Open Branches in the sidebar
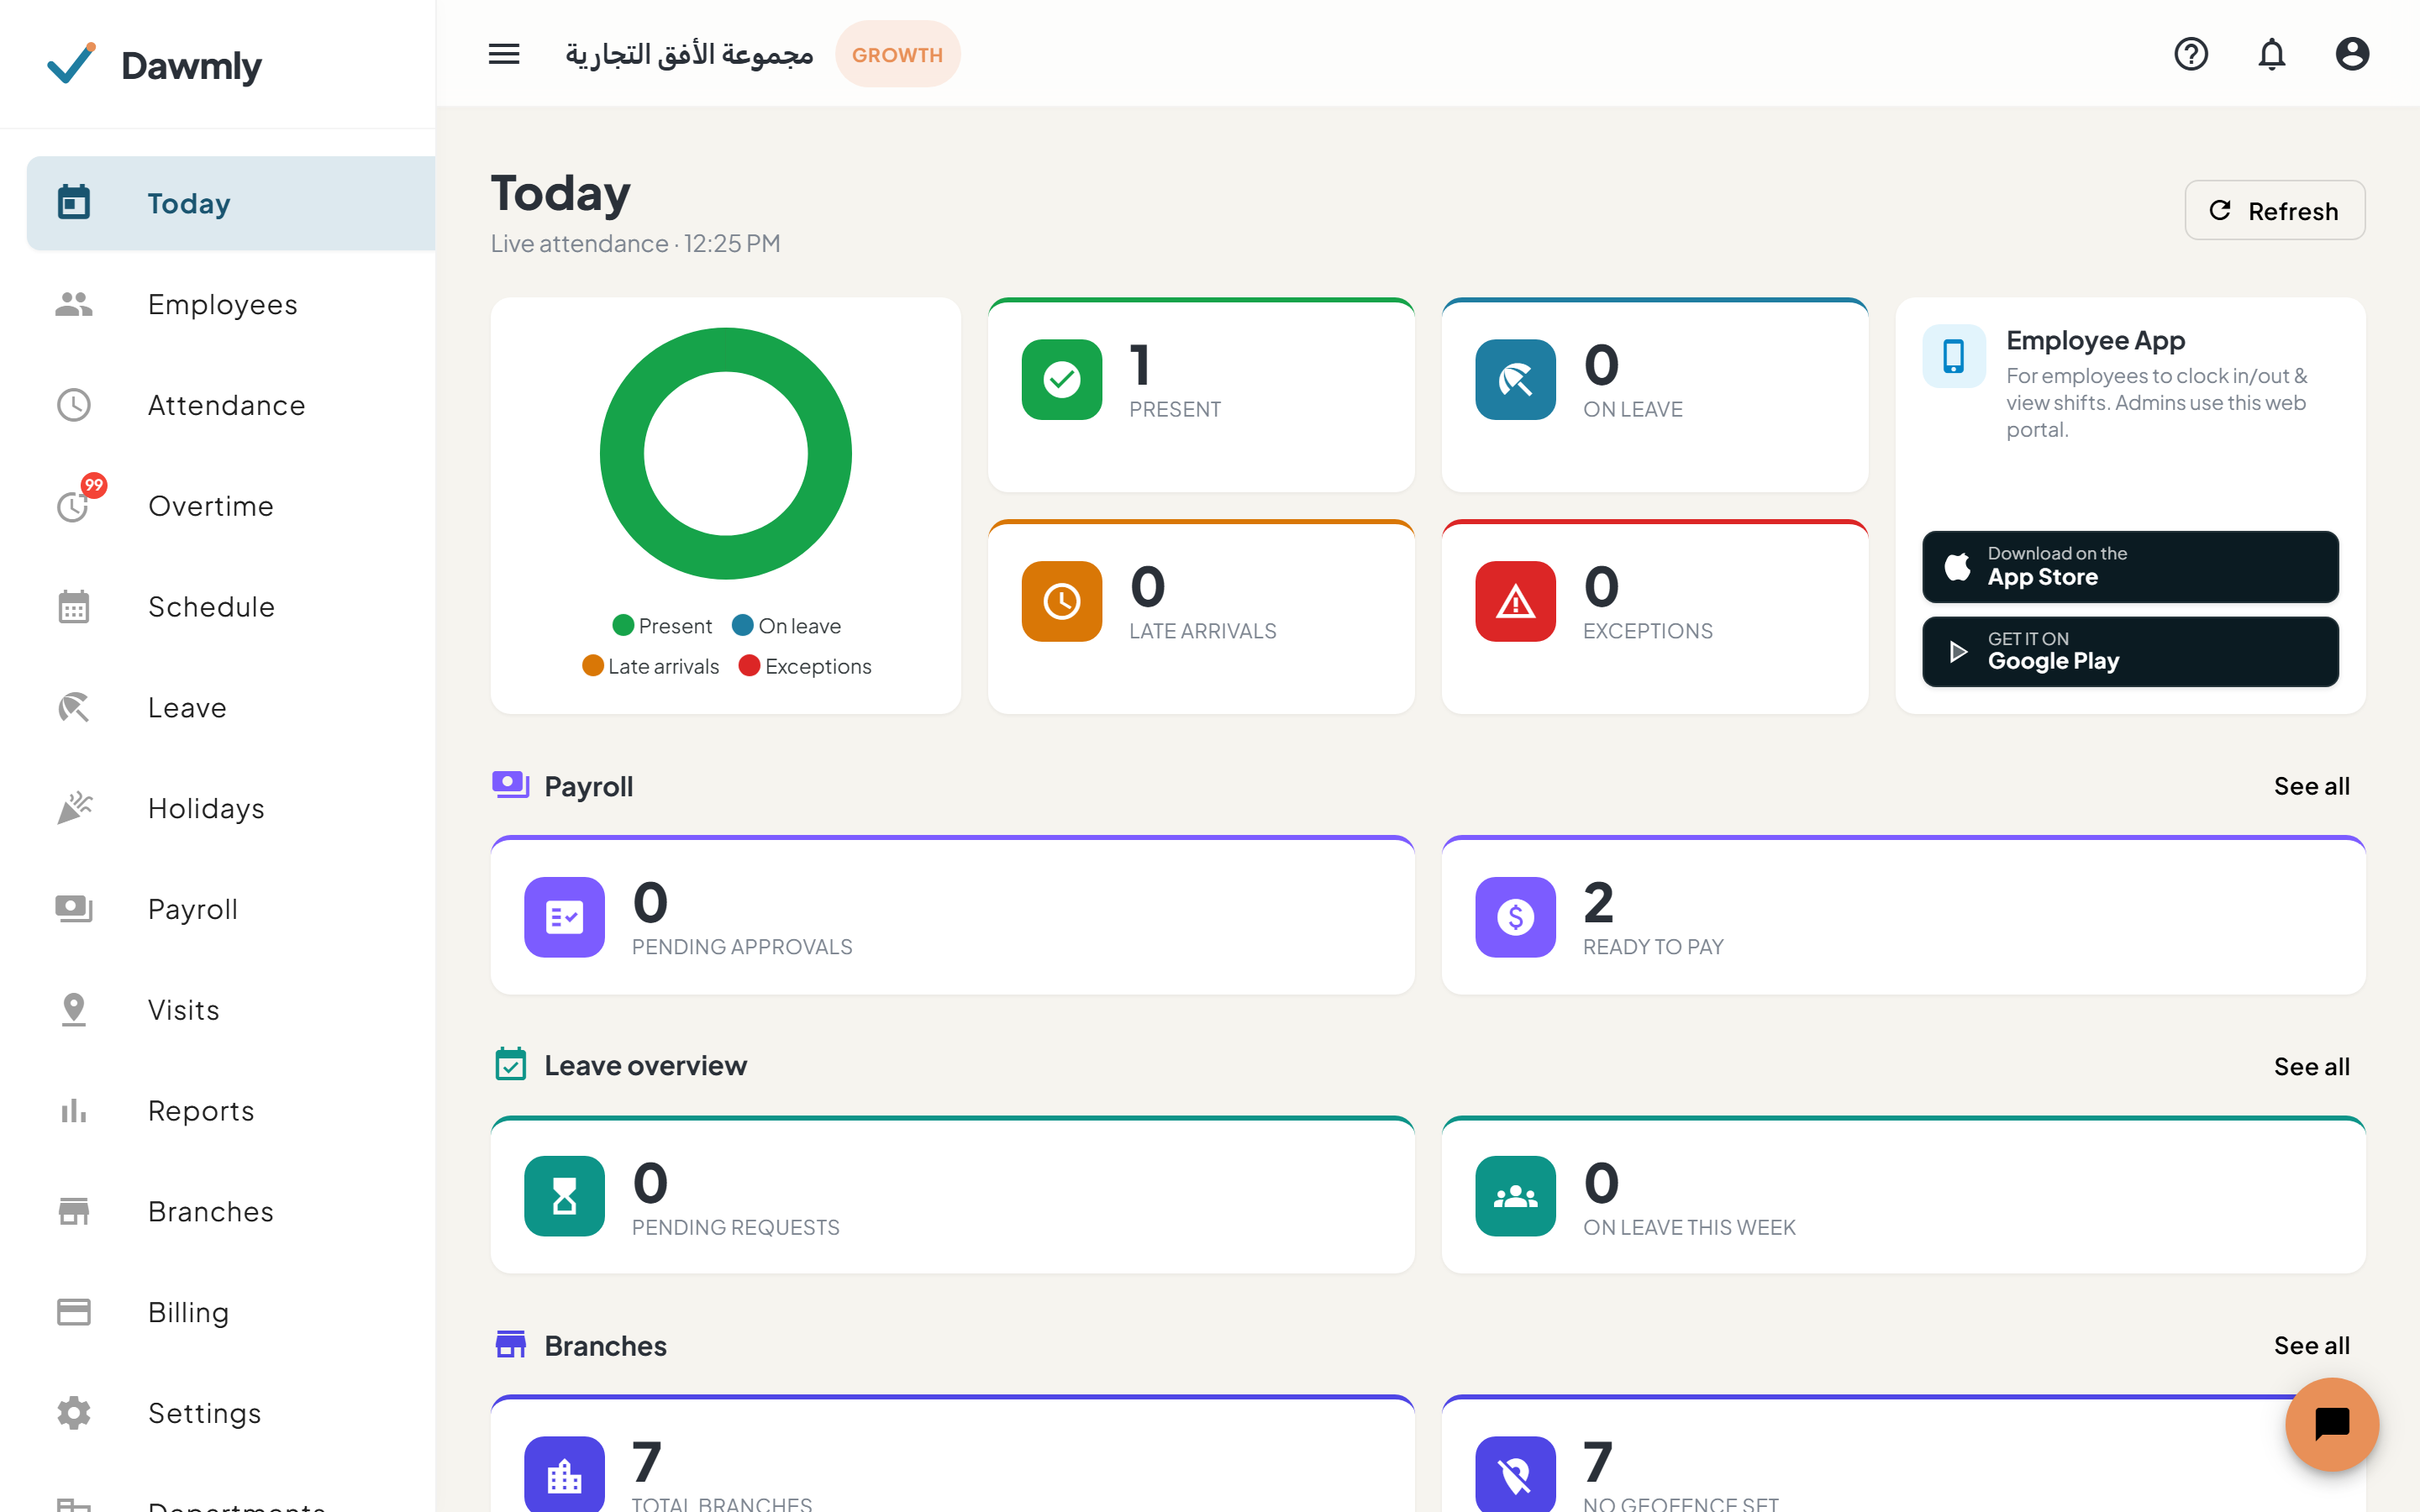 click(231, 1212)
